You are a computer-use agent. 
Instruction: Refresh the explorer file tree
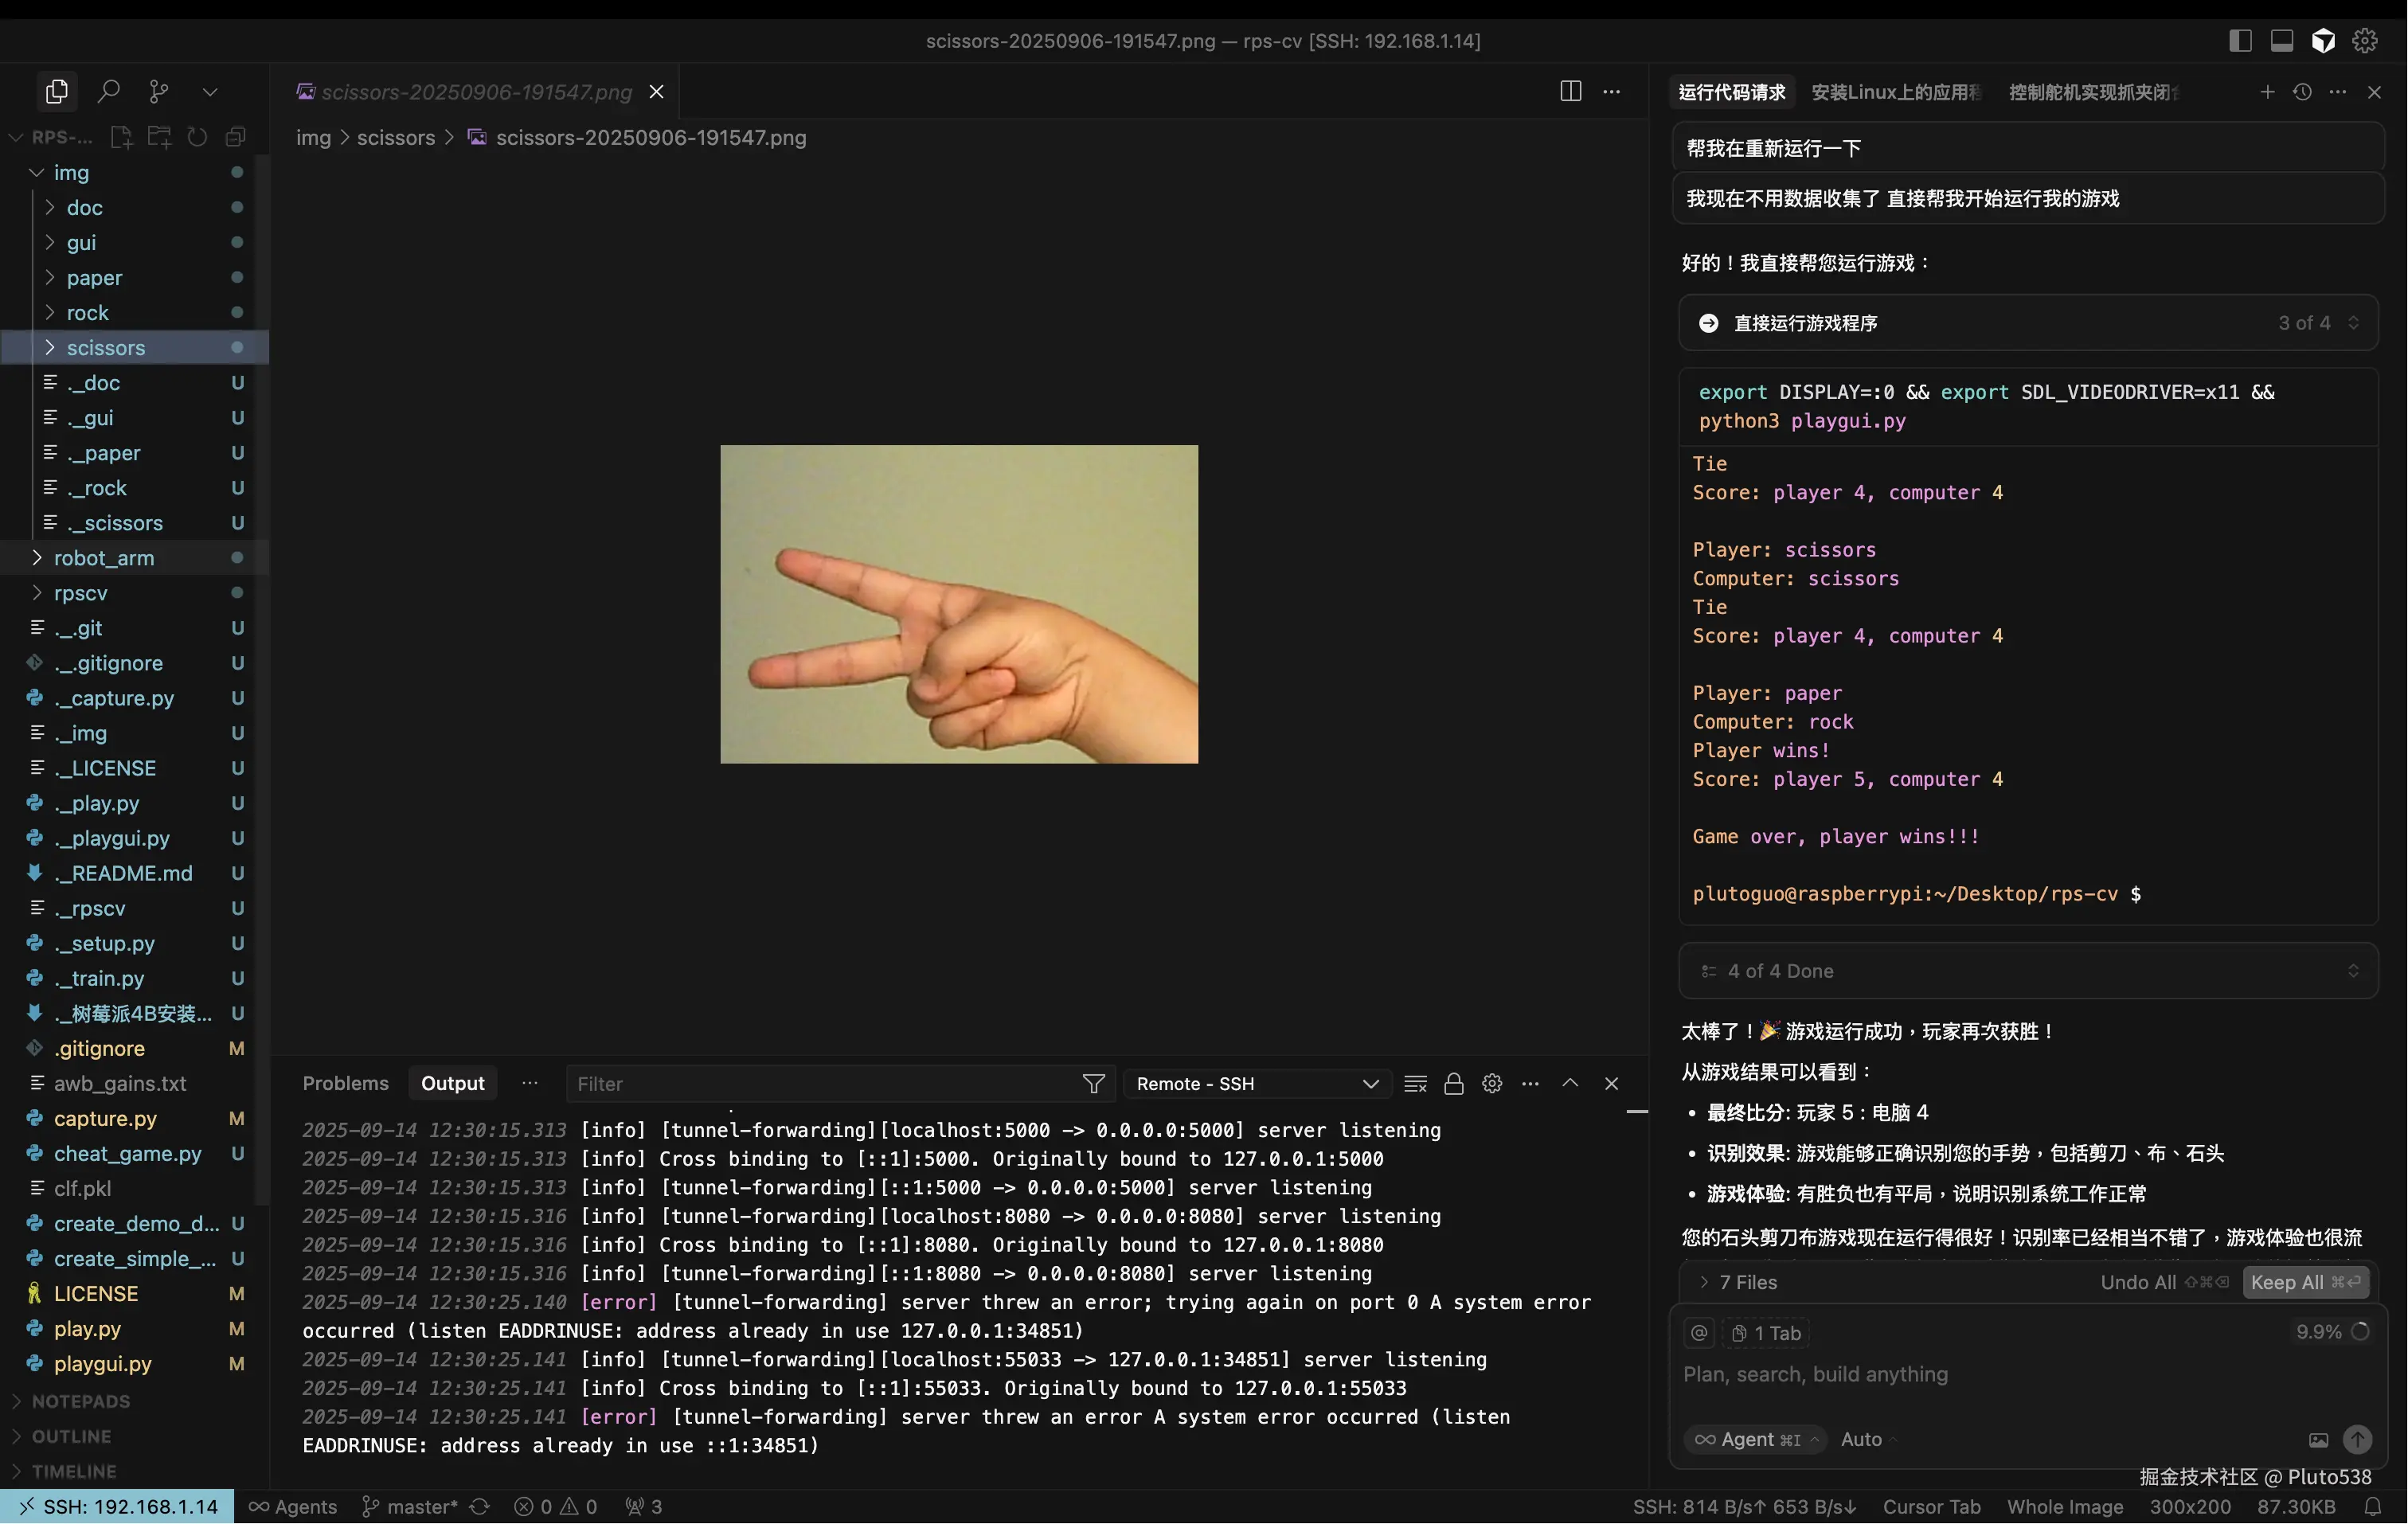coord(197,137)
